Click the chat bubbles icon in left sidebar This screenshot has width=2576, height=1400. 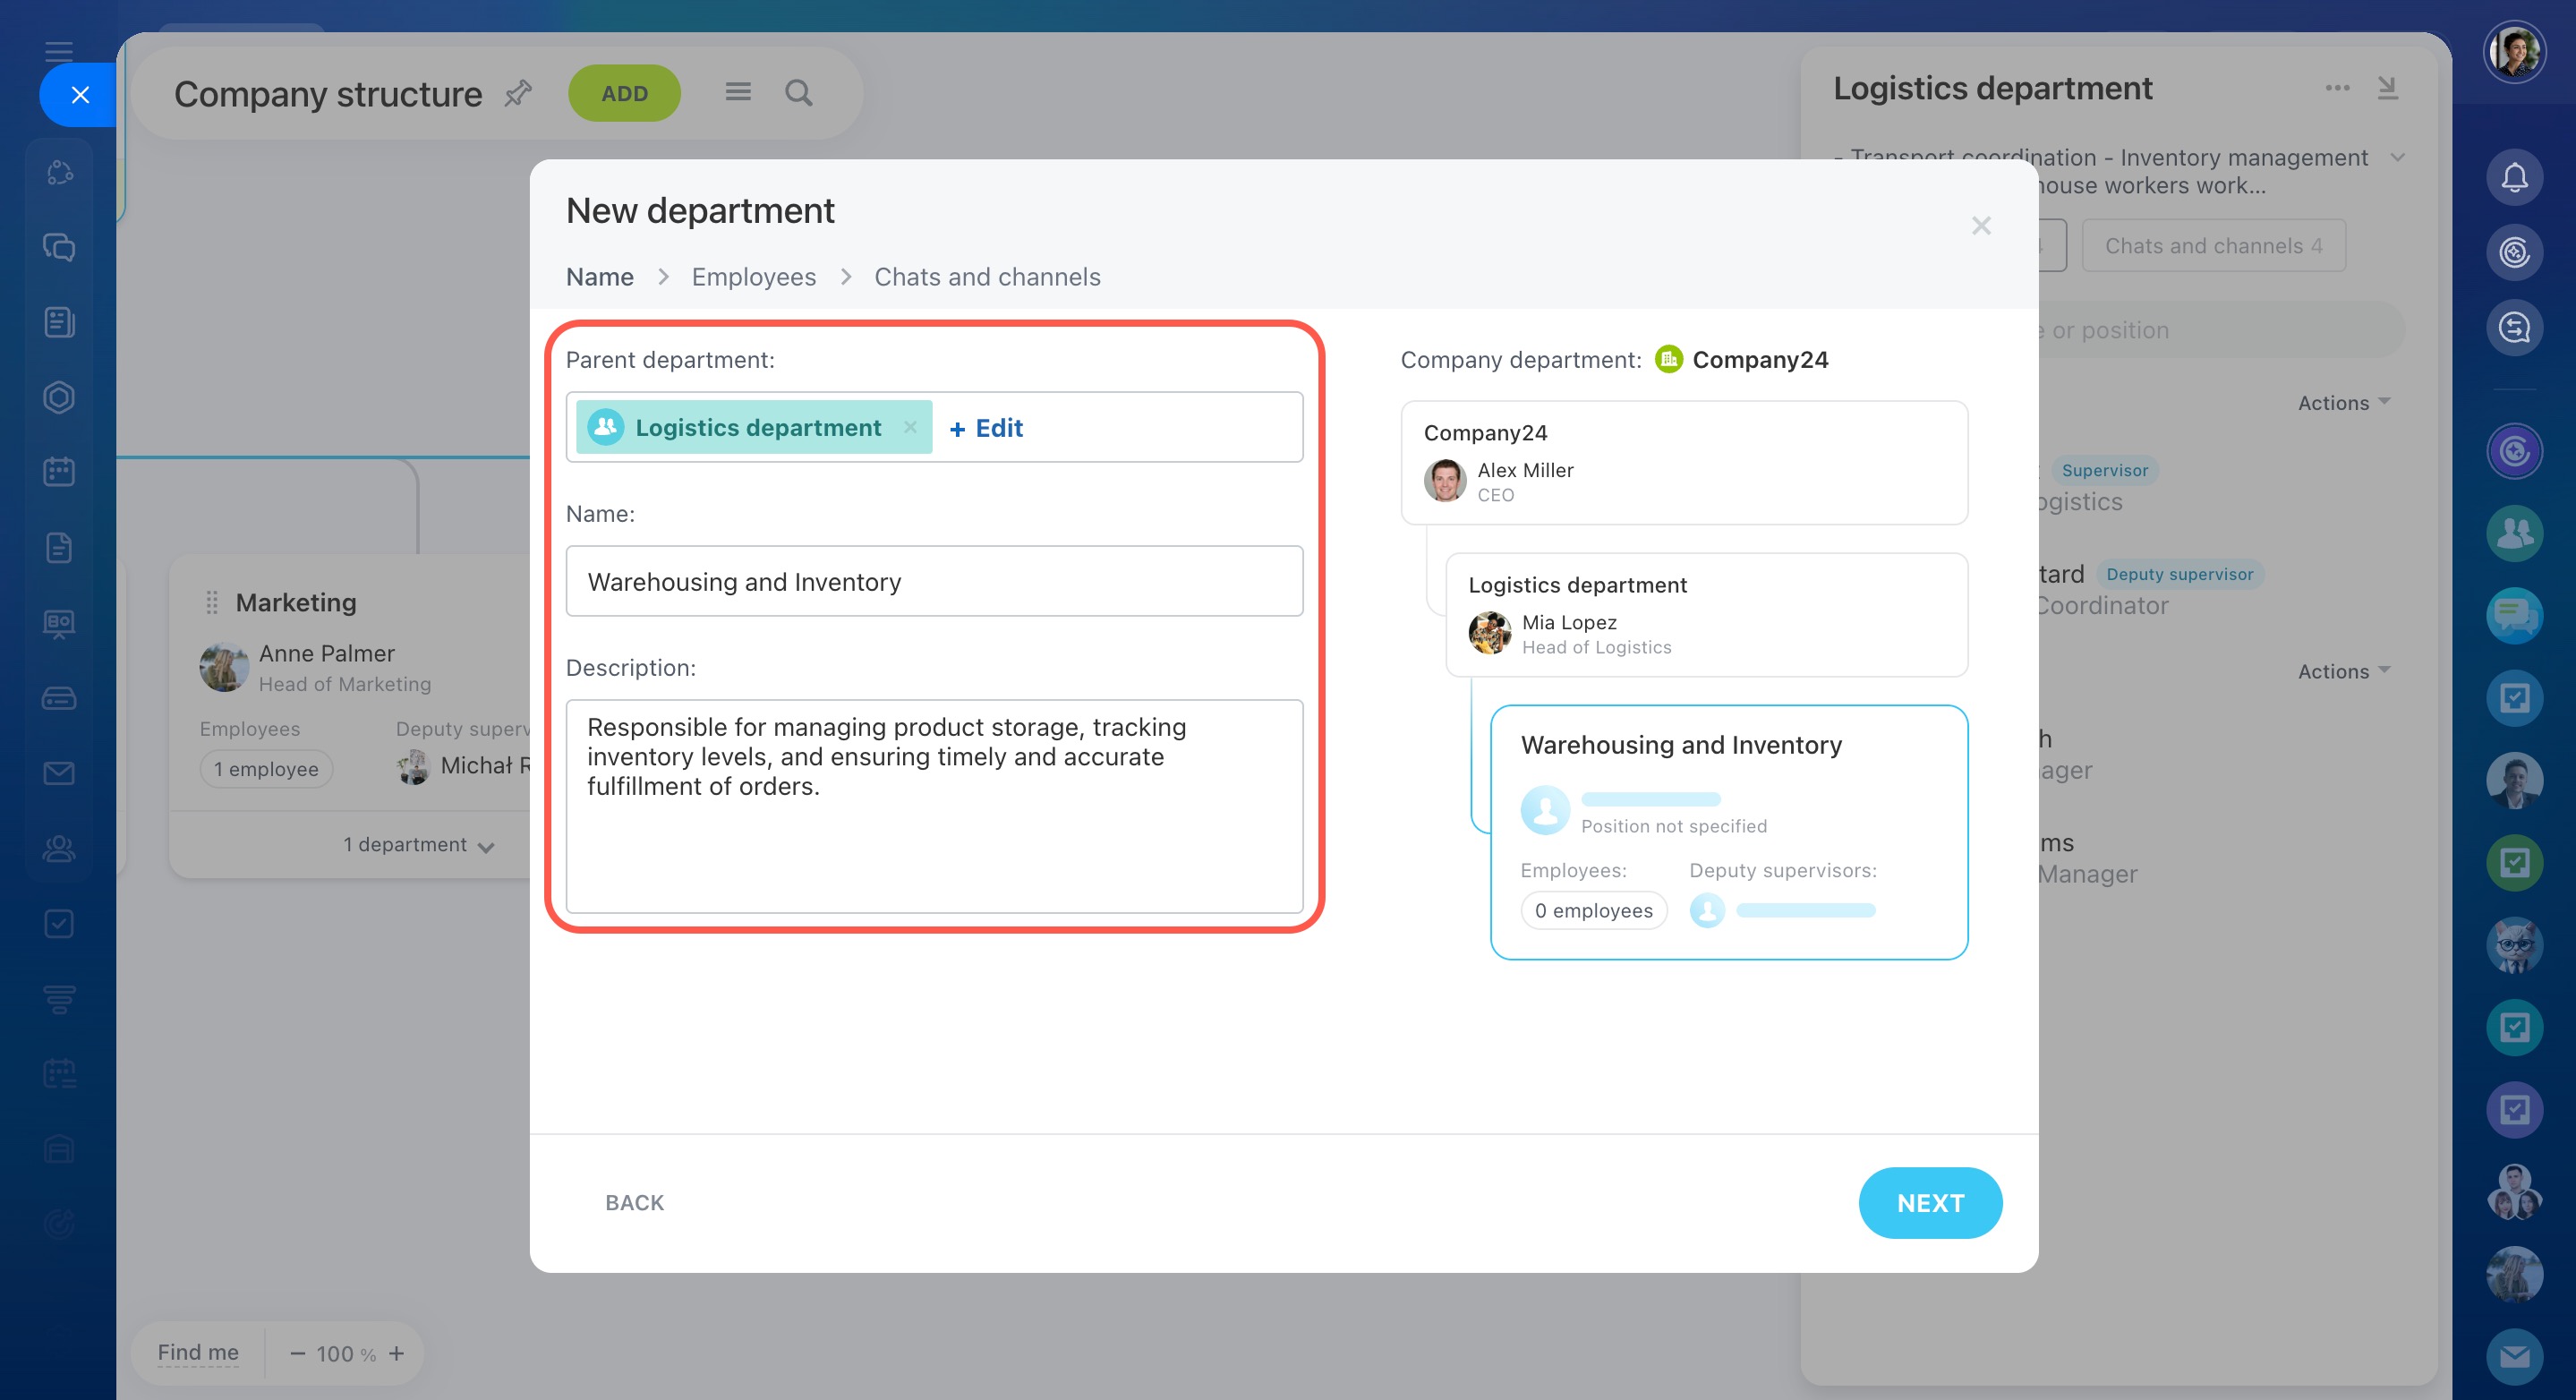59,247
